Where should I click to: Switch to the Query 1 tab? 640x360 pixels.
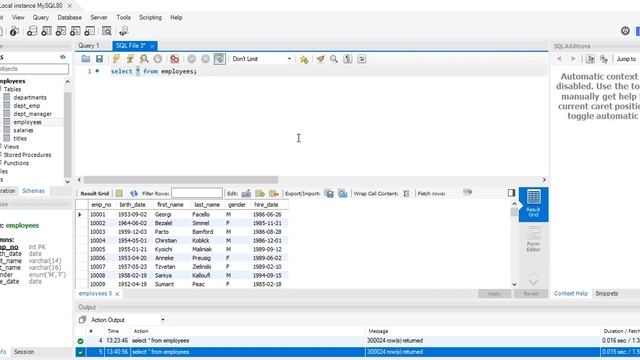tap(89, 46)
